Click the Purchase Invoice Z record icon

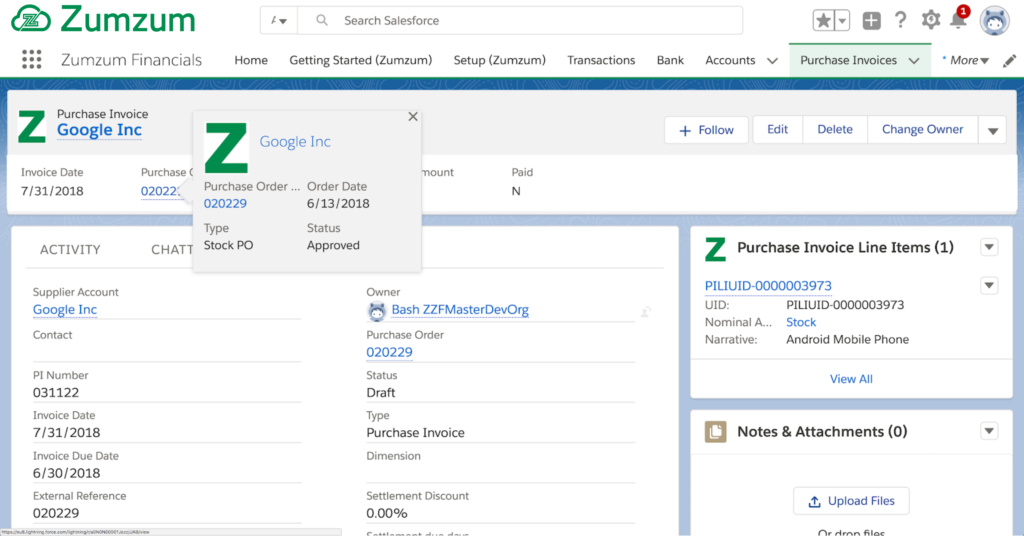click(x=32, y=125)
